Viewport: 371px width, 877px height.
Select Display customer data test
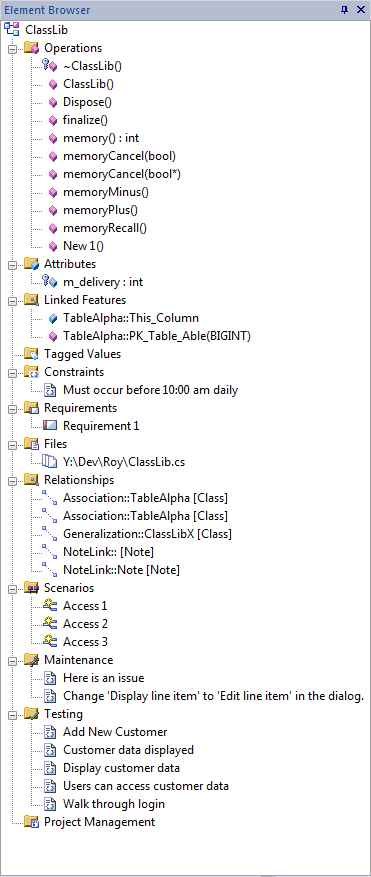[x=121, y=767]
